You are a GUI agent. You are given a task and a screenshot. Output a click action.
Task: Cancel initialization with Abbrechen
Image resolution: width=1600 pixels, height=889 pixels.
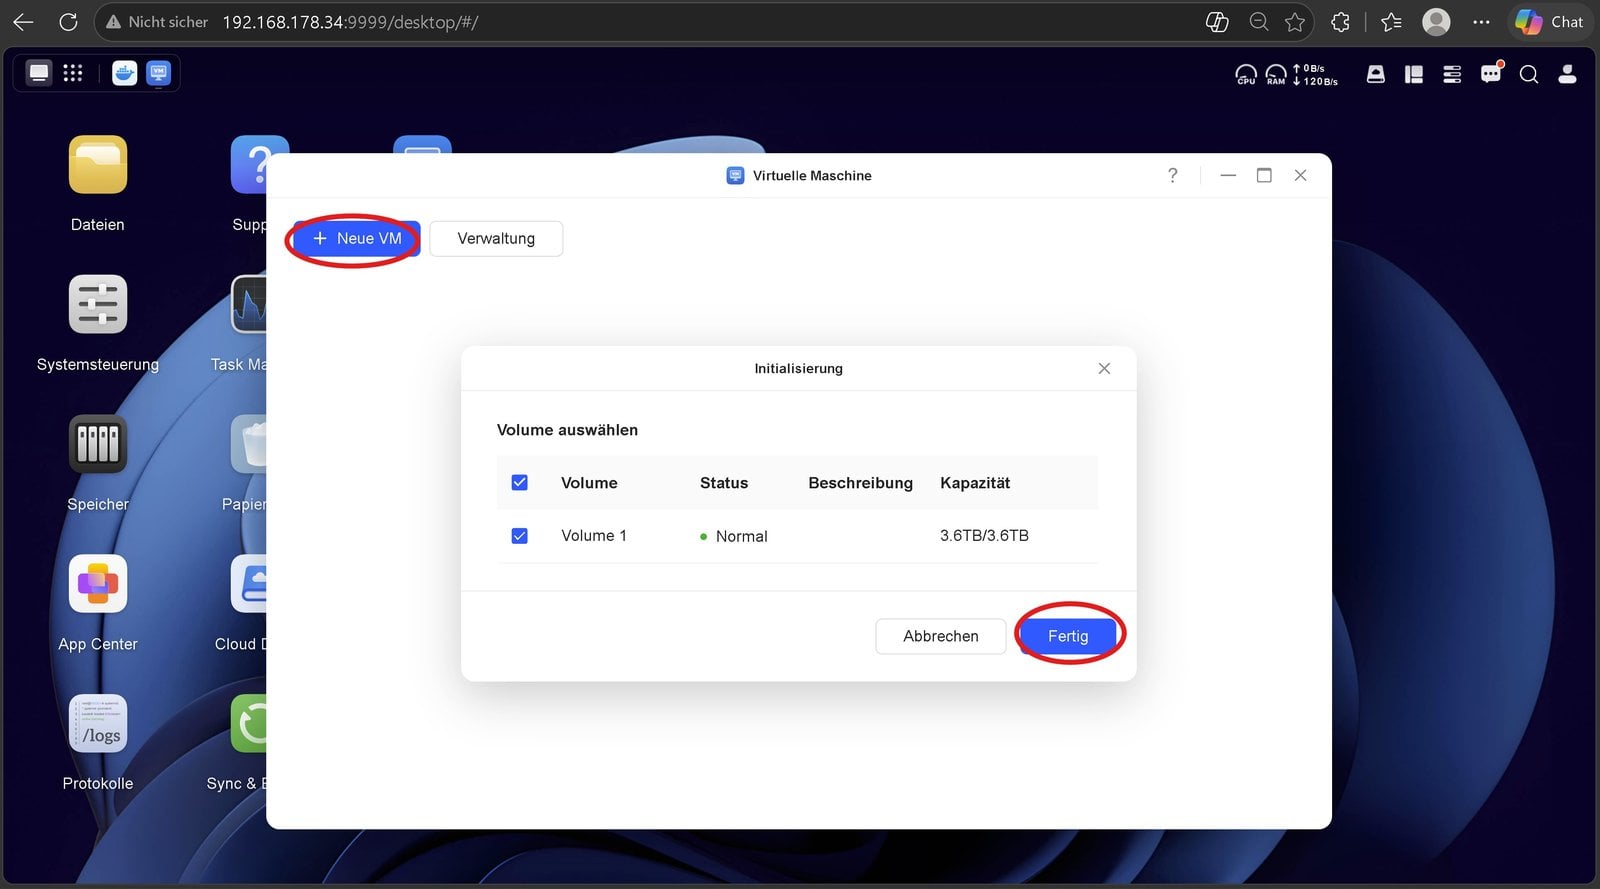tap(941, 636)
